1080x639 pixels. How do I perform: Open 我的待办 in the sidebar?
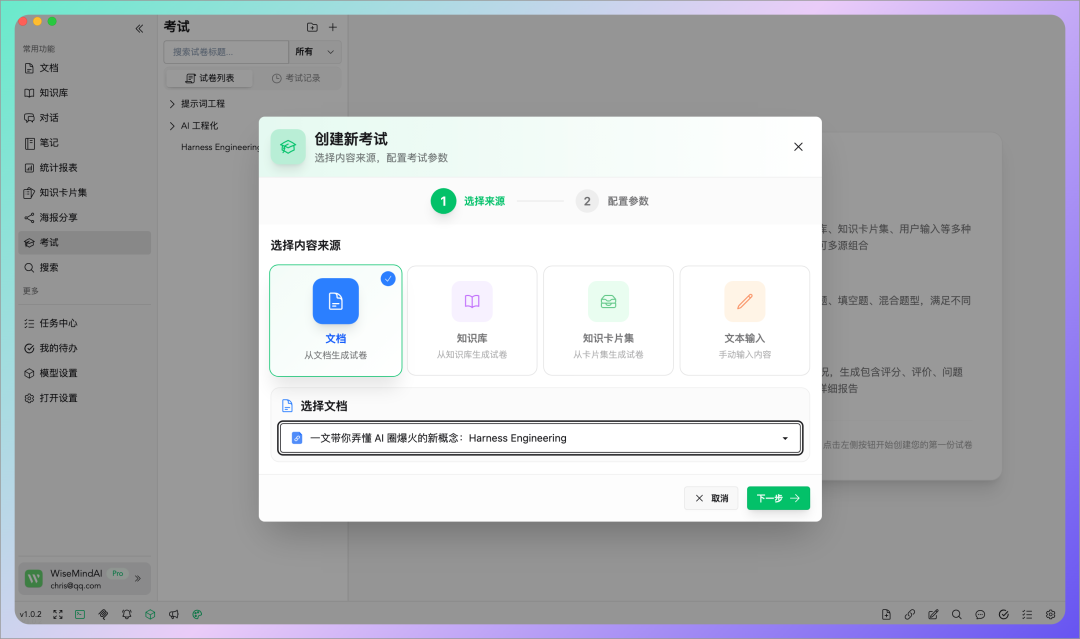[84, 348]
